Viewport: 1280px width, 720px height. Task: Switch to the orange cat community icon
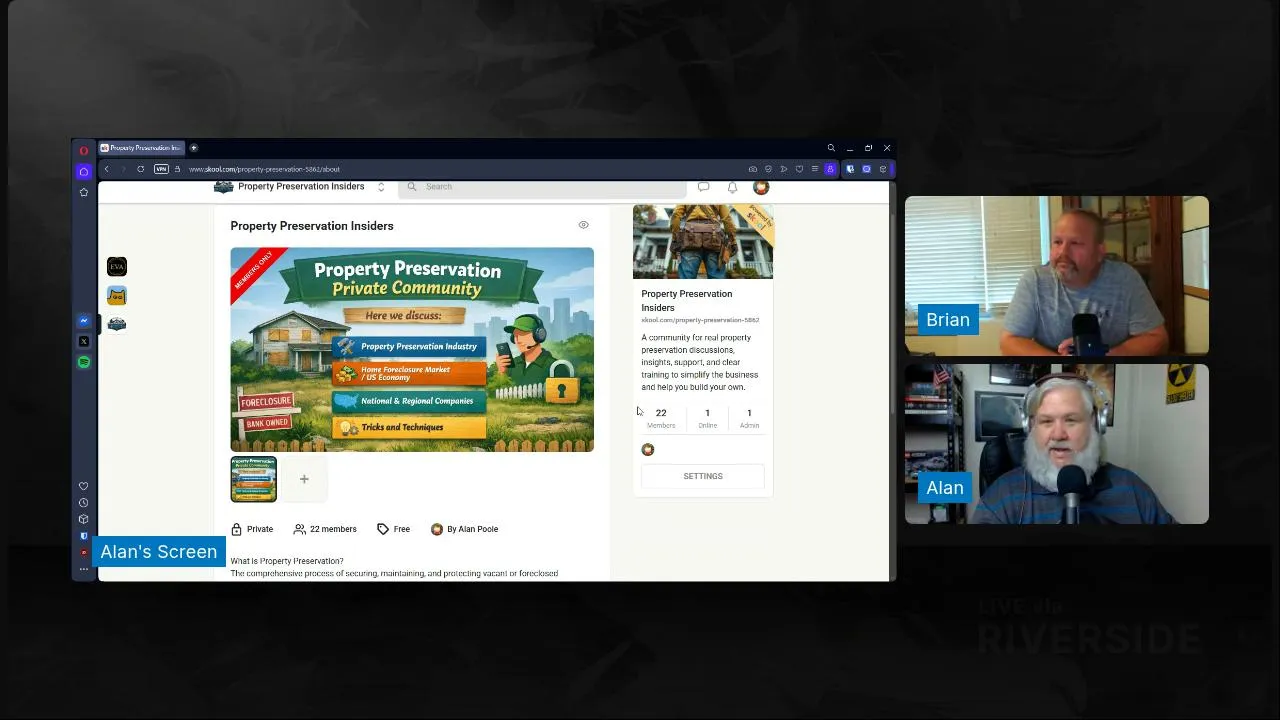(117, 295)
